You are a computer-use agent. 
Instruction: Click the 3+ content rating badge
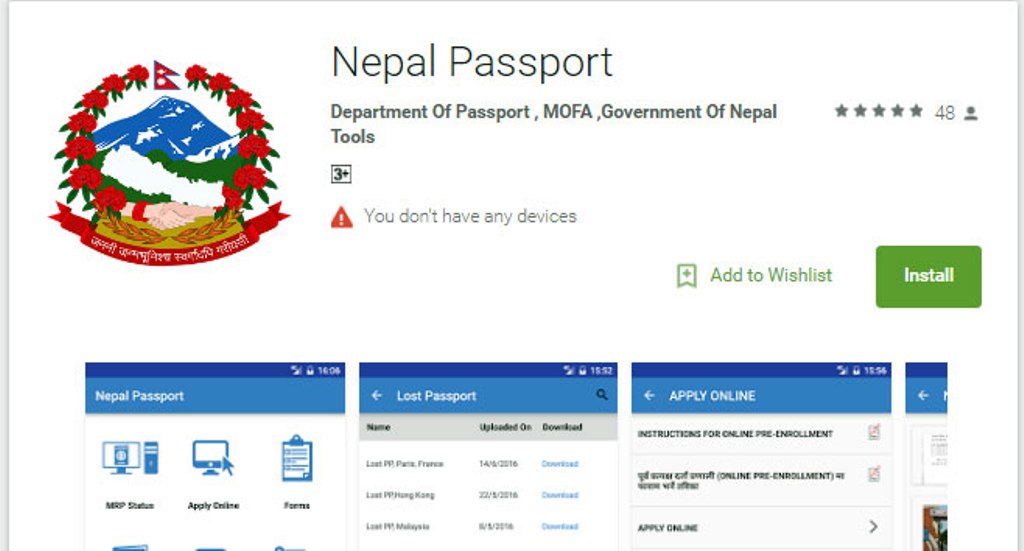pos(341,174)
